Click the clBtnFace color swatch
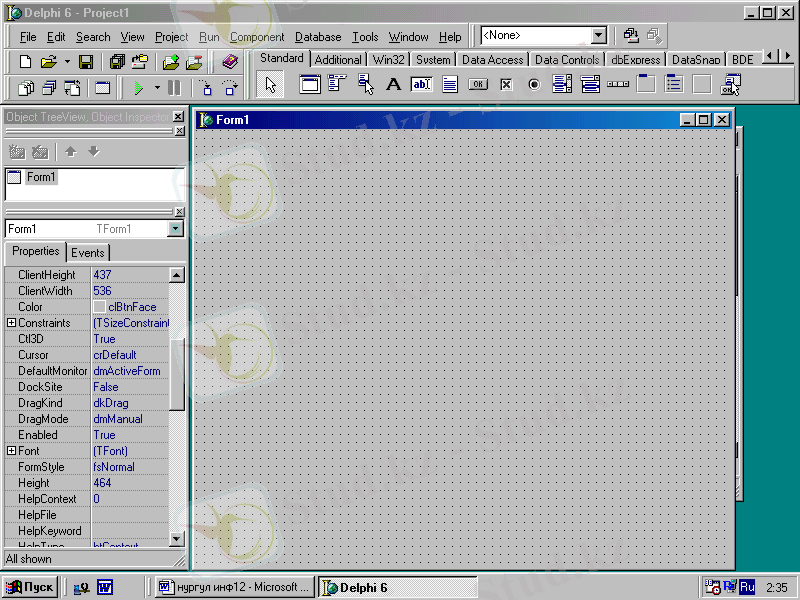The width and height of the screenshot is (800, 600). 100,307
